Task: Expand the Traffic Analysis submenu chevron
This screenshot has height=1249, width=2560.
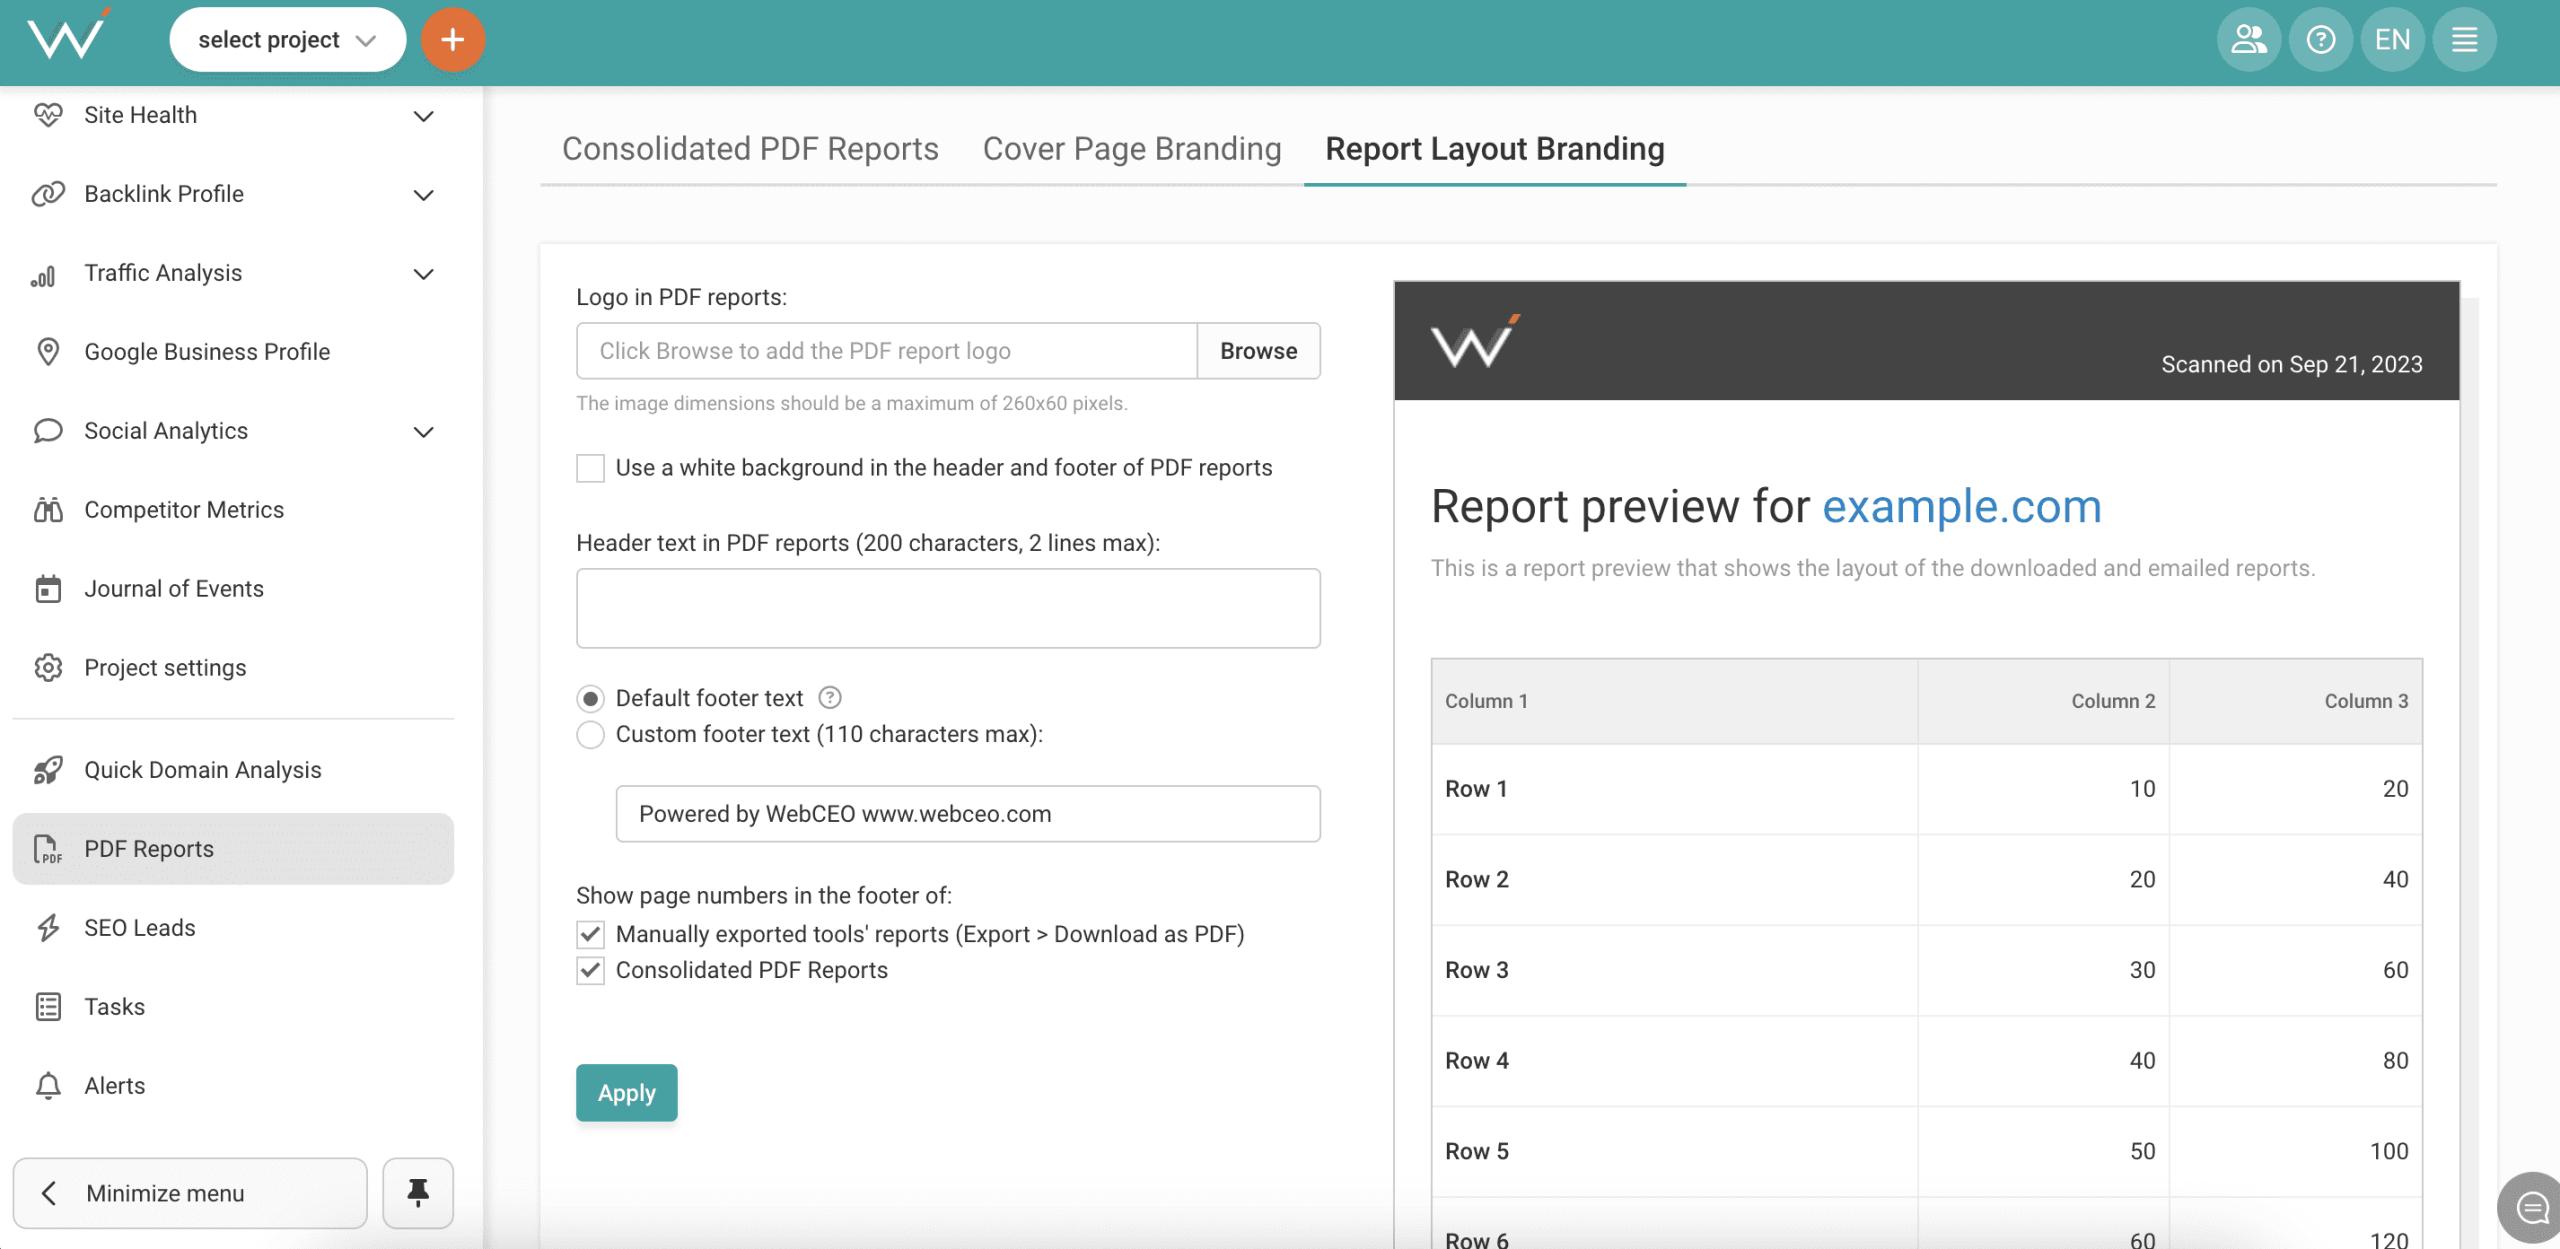Action: [x=424, y=274]
